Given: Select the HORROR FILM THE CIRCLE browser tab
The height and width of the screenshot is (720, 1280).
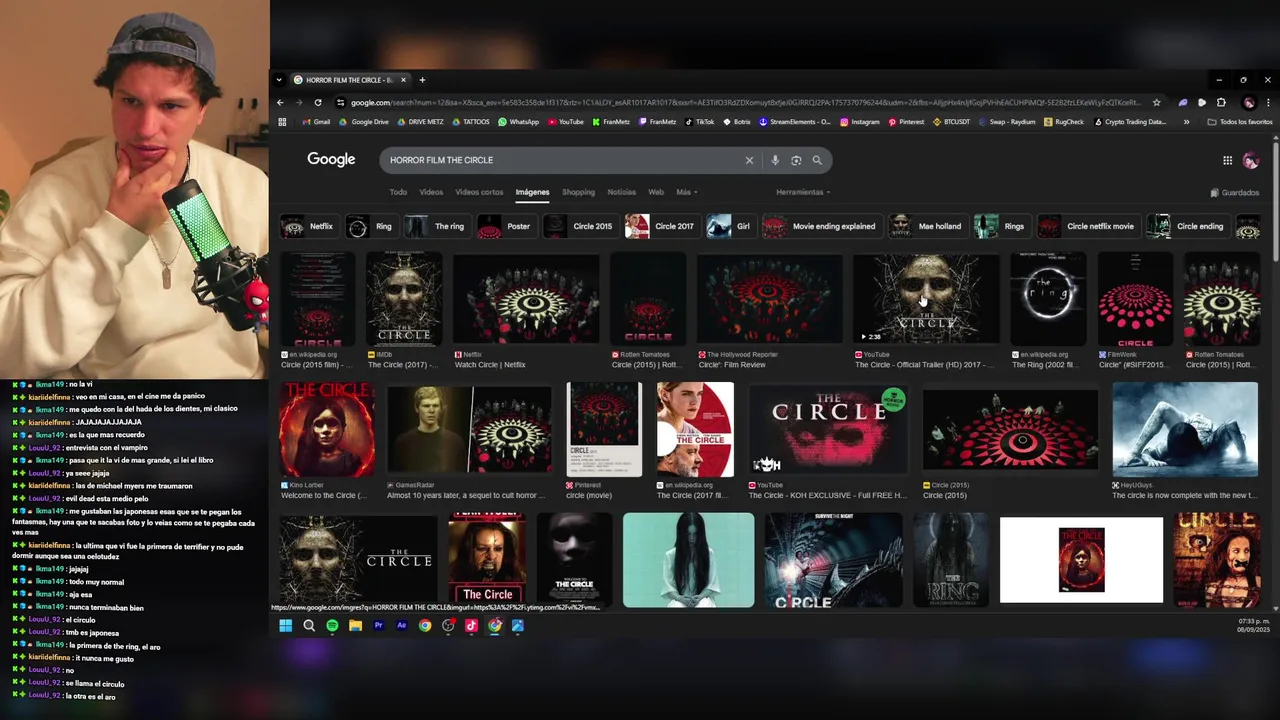Looking at the screenshot, I should tap(350, 80).
